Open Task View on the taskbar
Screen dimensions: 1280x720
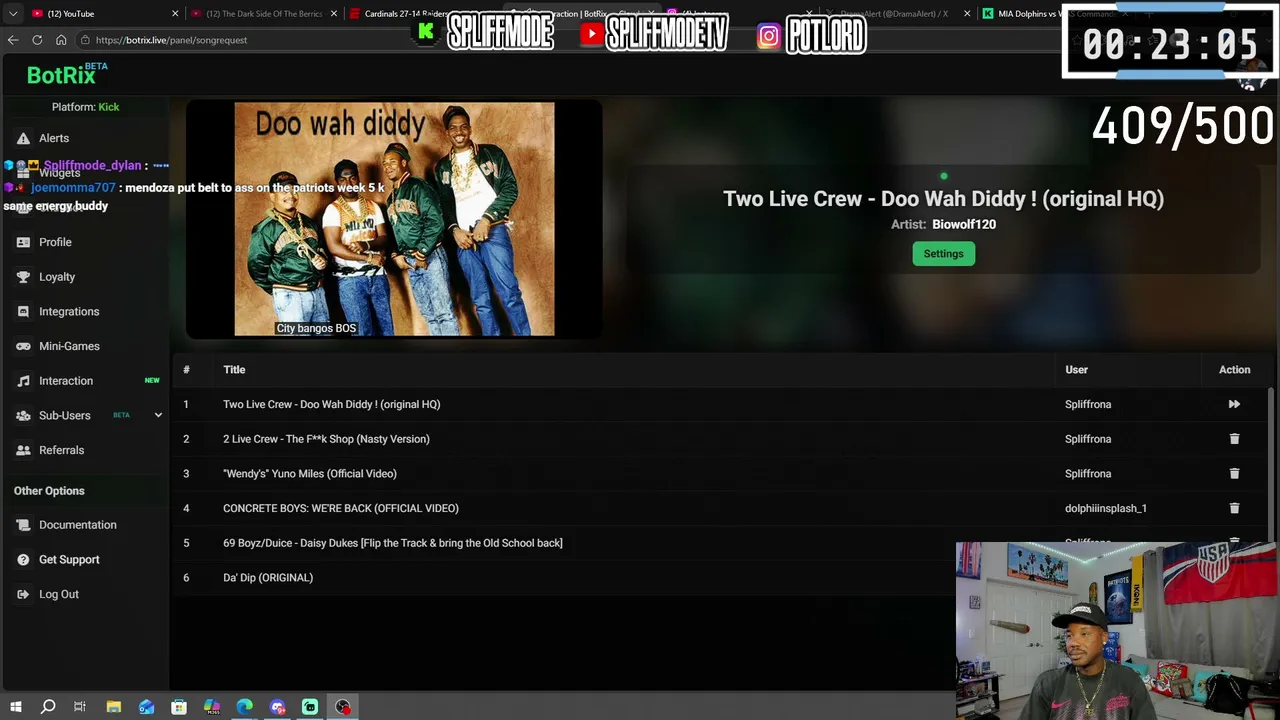(x=80, y=707)
